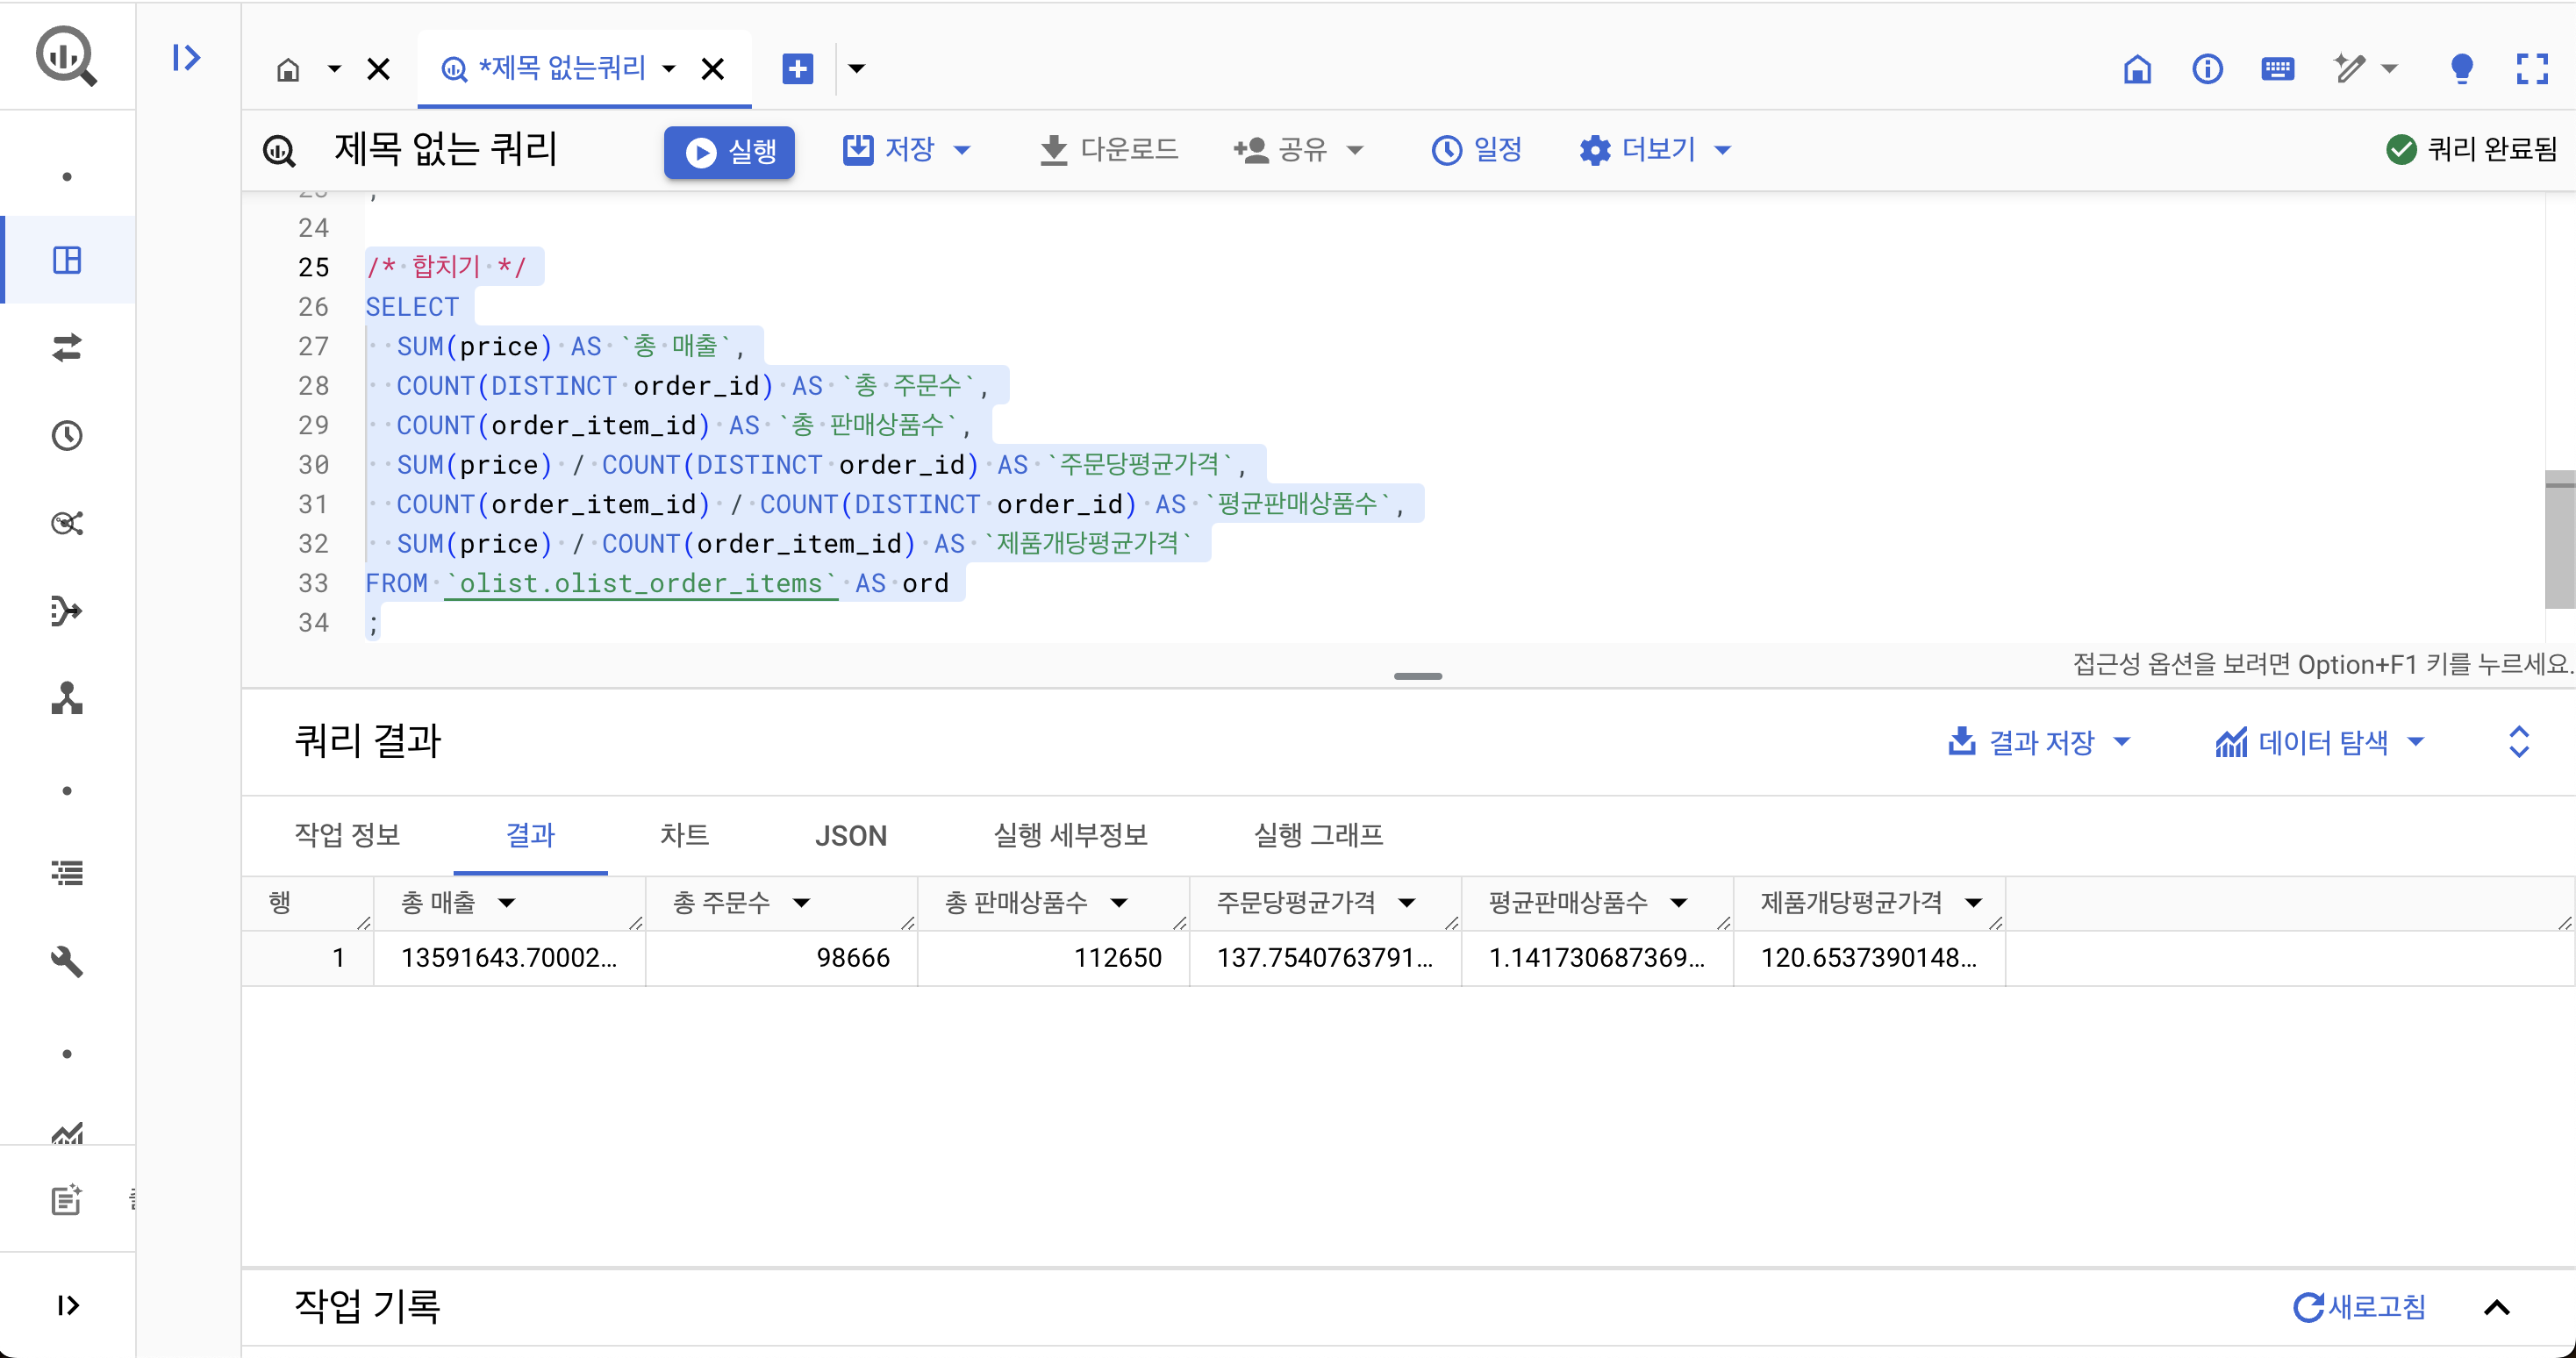Click the wrench tools sidebar icon

67,961
